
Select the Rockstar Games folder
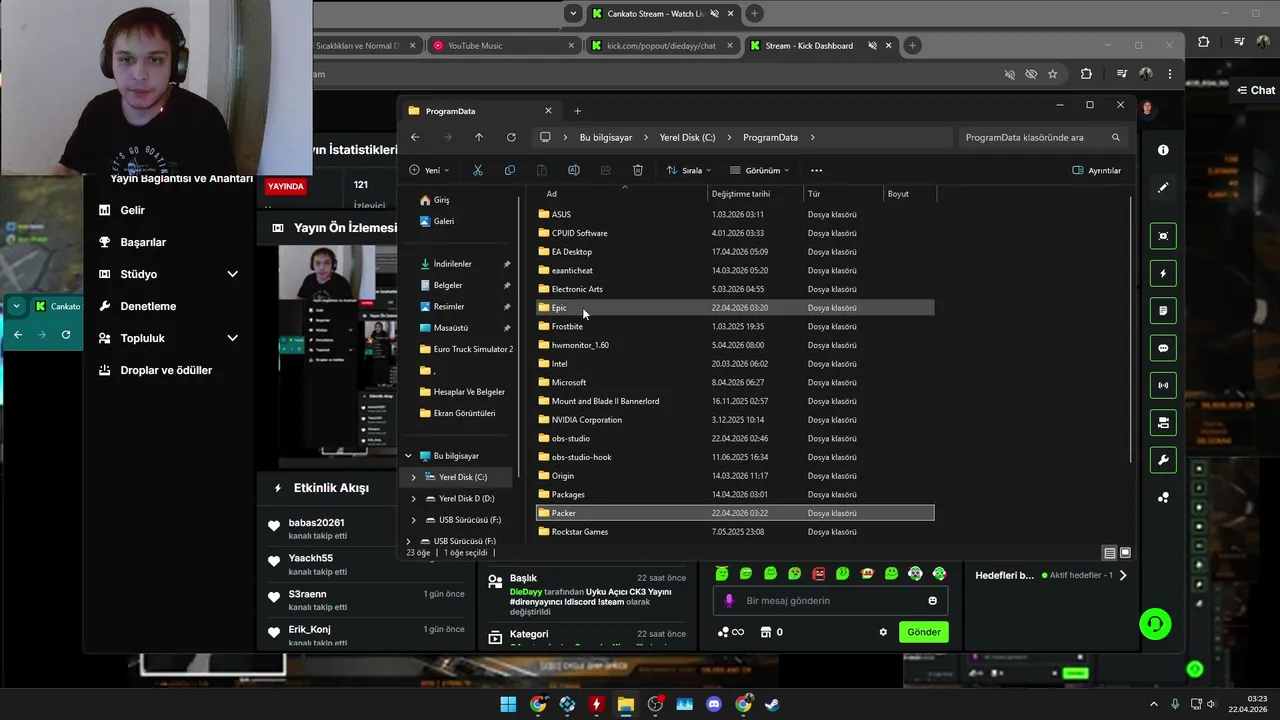coord(735,532)
